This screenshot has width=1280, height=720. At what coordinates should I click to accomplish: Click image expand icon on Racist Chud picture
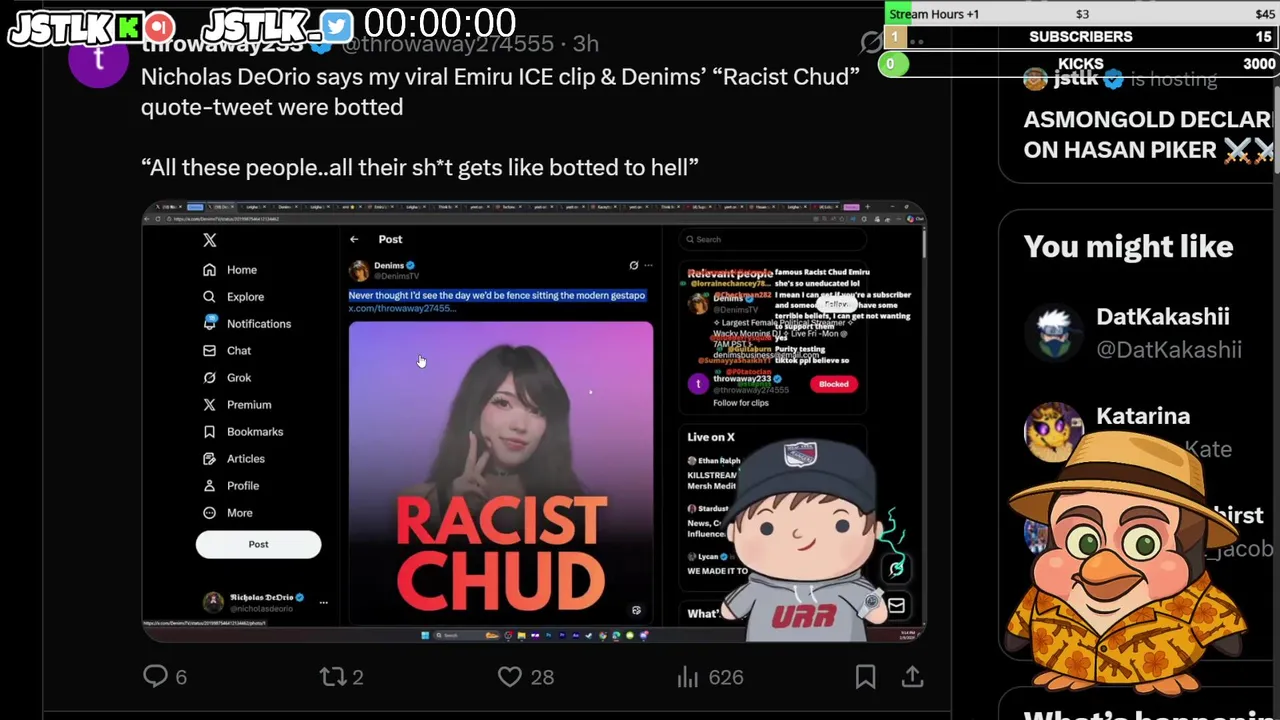click(636, 610)
